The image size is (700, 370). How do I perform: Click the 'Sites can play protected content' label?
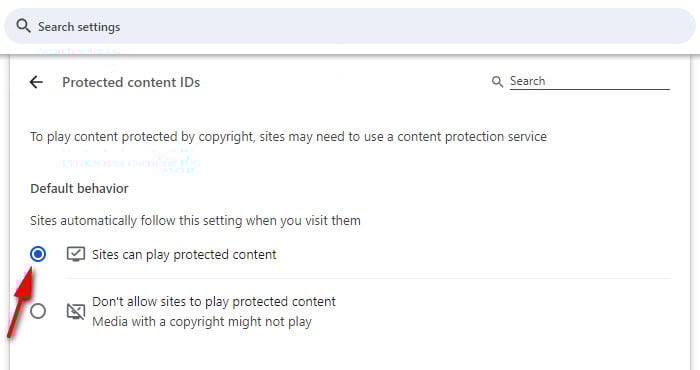[184, 254]
